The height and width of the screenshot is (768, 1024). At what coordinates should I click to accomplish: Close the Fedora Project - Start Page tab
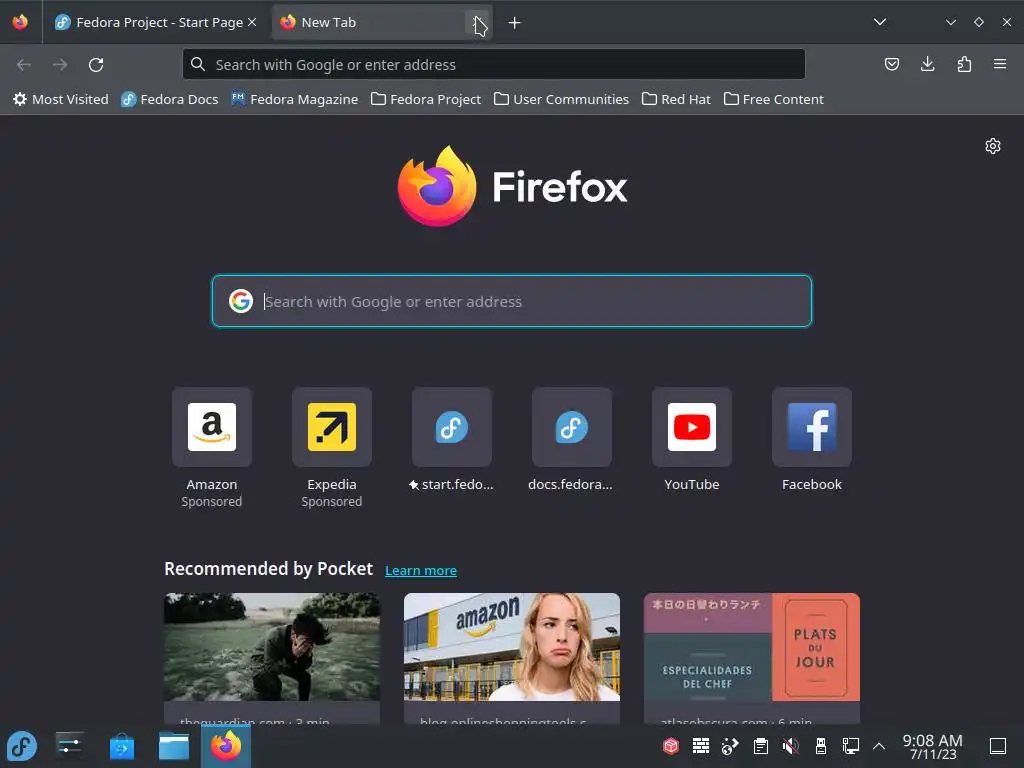[252, 22]
